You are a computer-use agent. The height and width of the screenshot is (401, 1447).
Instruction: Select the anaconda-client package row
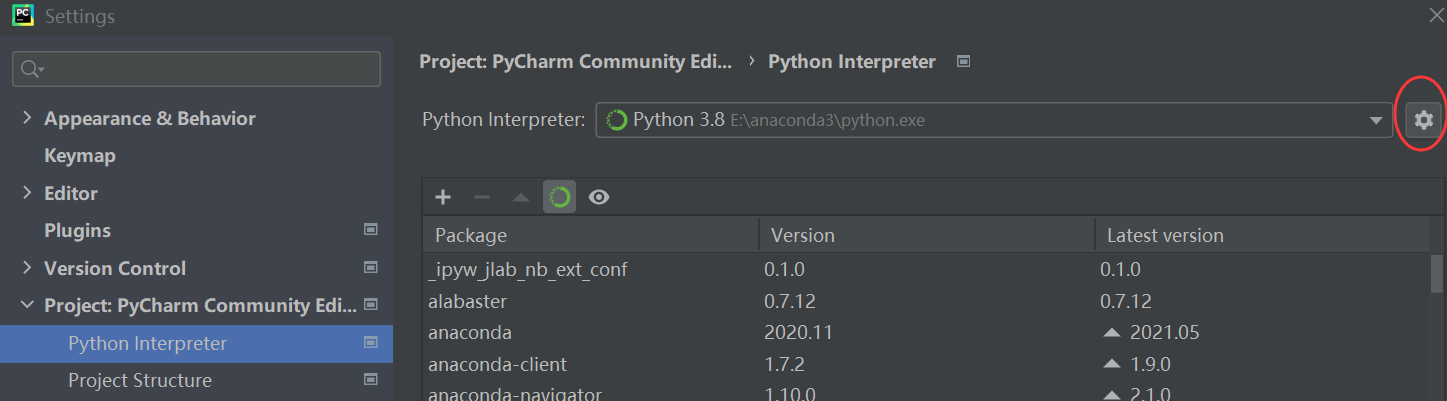(926, 364)
